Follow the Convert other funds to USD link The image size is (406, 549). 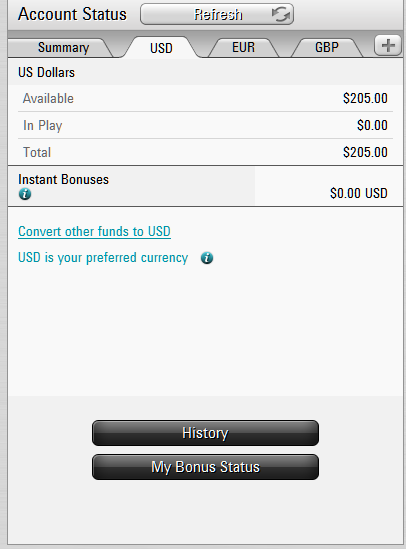(x=94, y=231)
